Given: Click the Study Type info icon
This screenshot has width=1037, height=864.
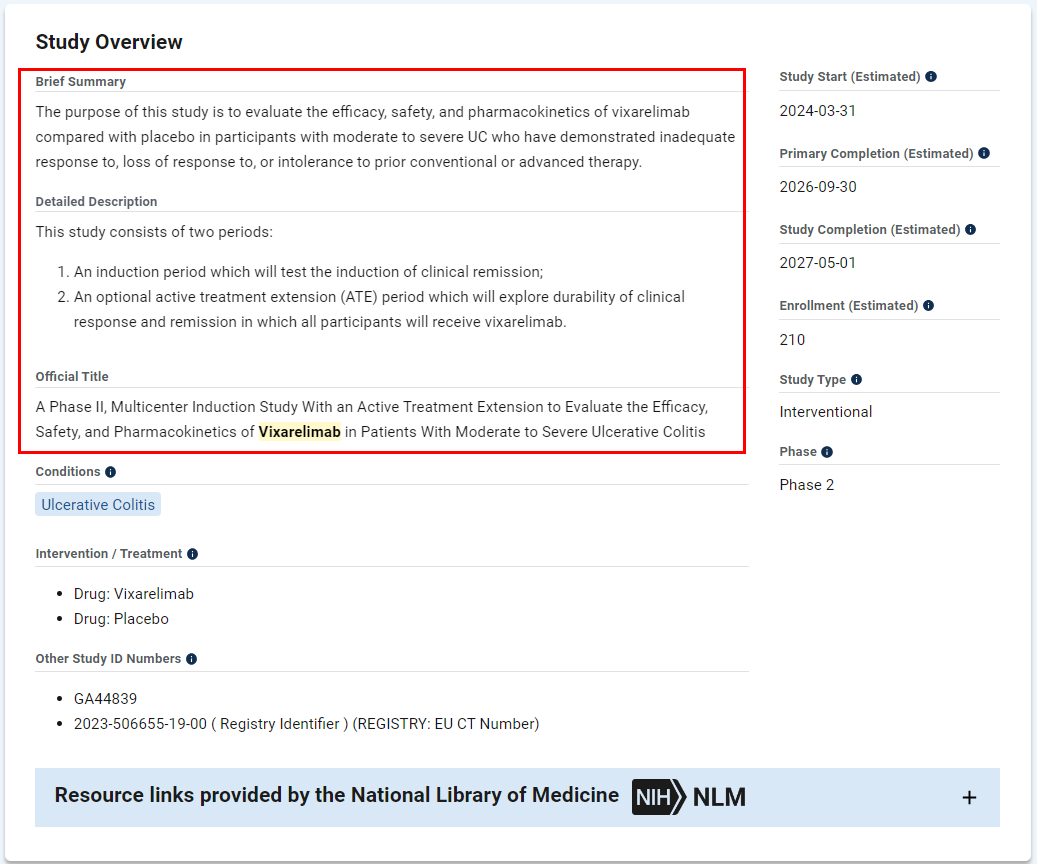Looking at the screenshot, I should coord(856,380).
